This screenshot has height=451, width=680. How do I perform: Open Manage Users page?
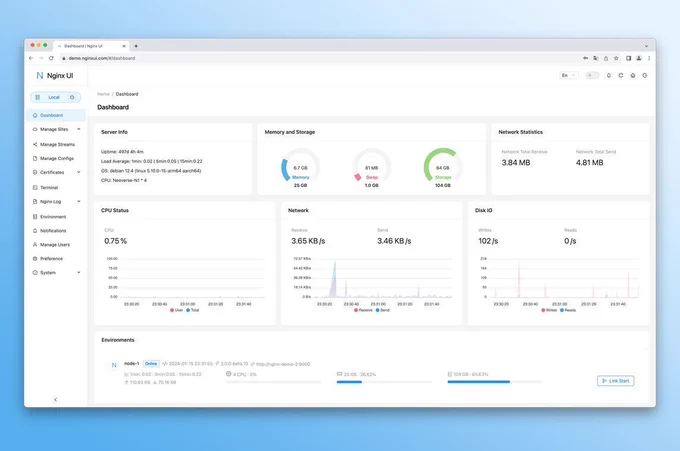point(56,245)
